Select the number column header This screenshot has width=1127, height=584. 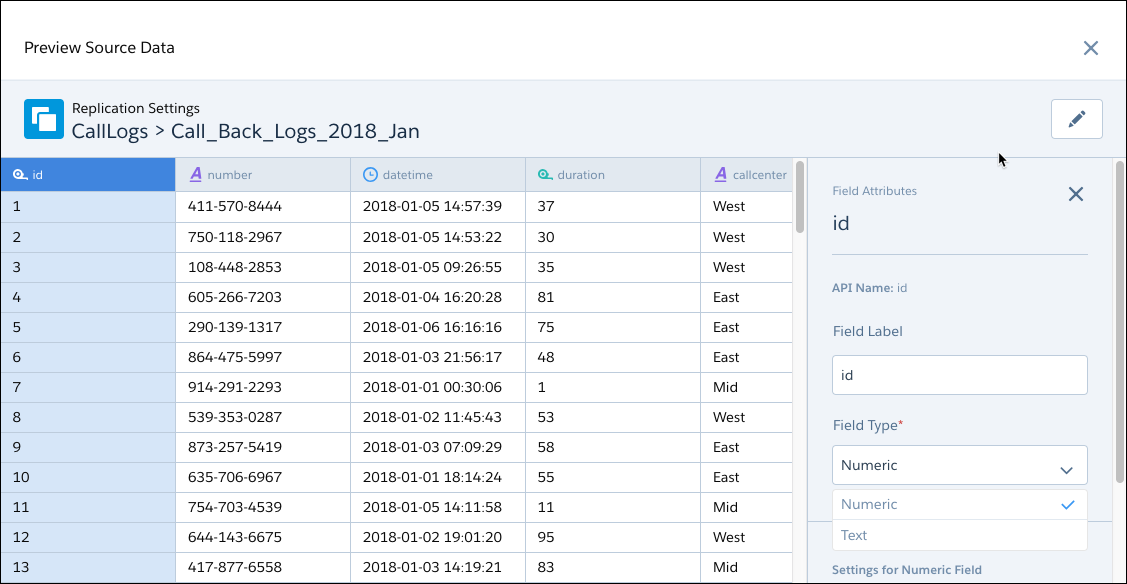click(262, 175)
